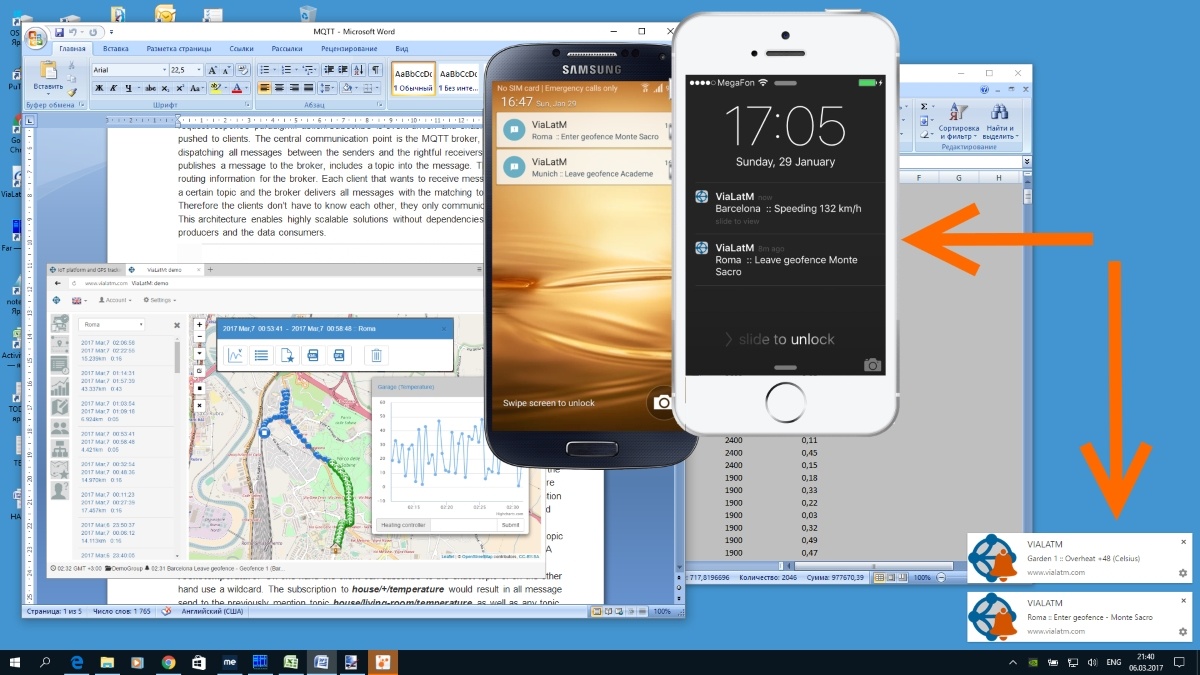Click the track chart icon in popup
This screenshot has height=675, width=1200.
pyautogui.click(x=235, y=355)
